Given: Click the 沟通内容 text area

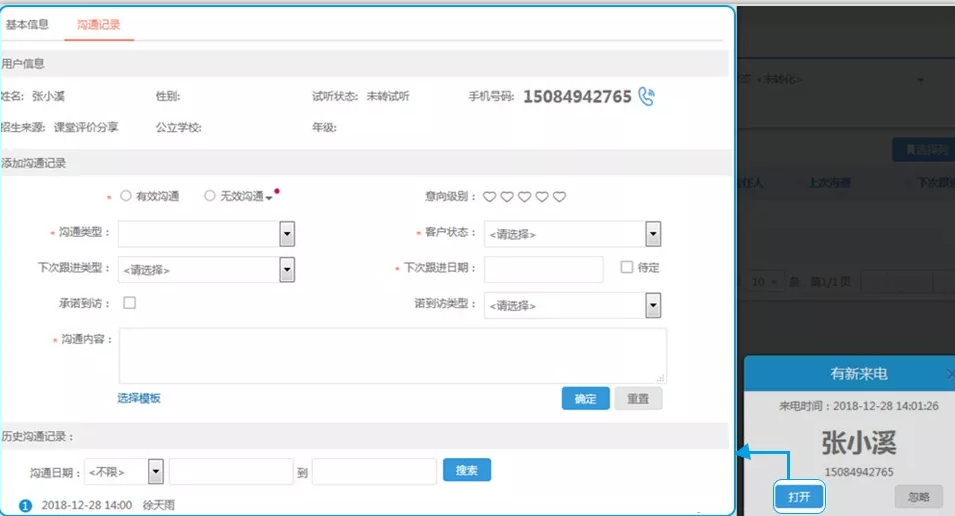Looking at the screenshot, I should pos(392,355).
